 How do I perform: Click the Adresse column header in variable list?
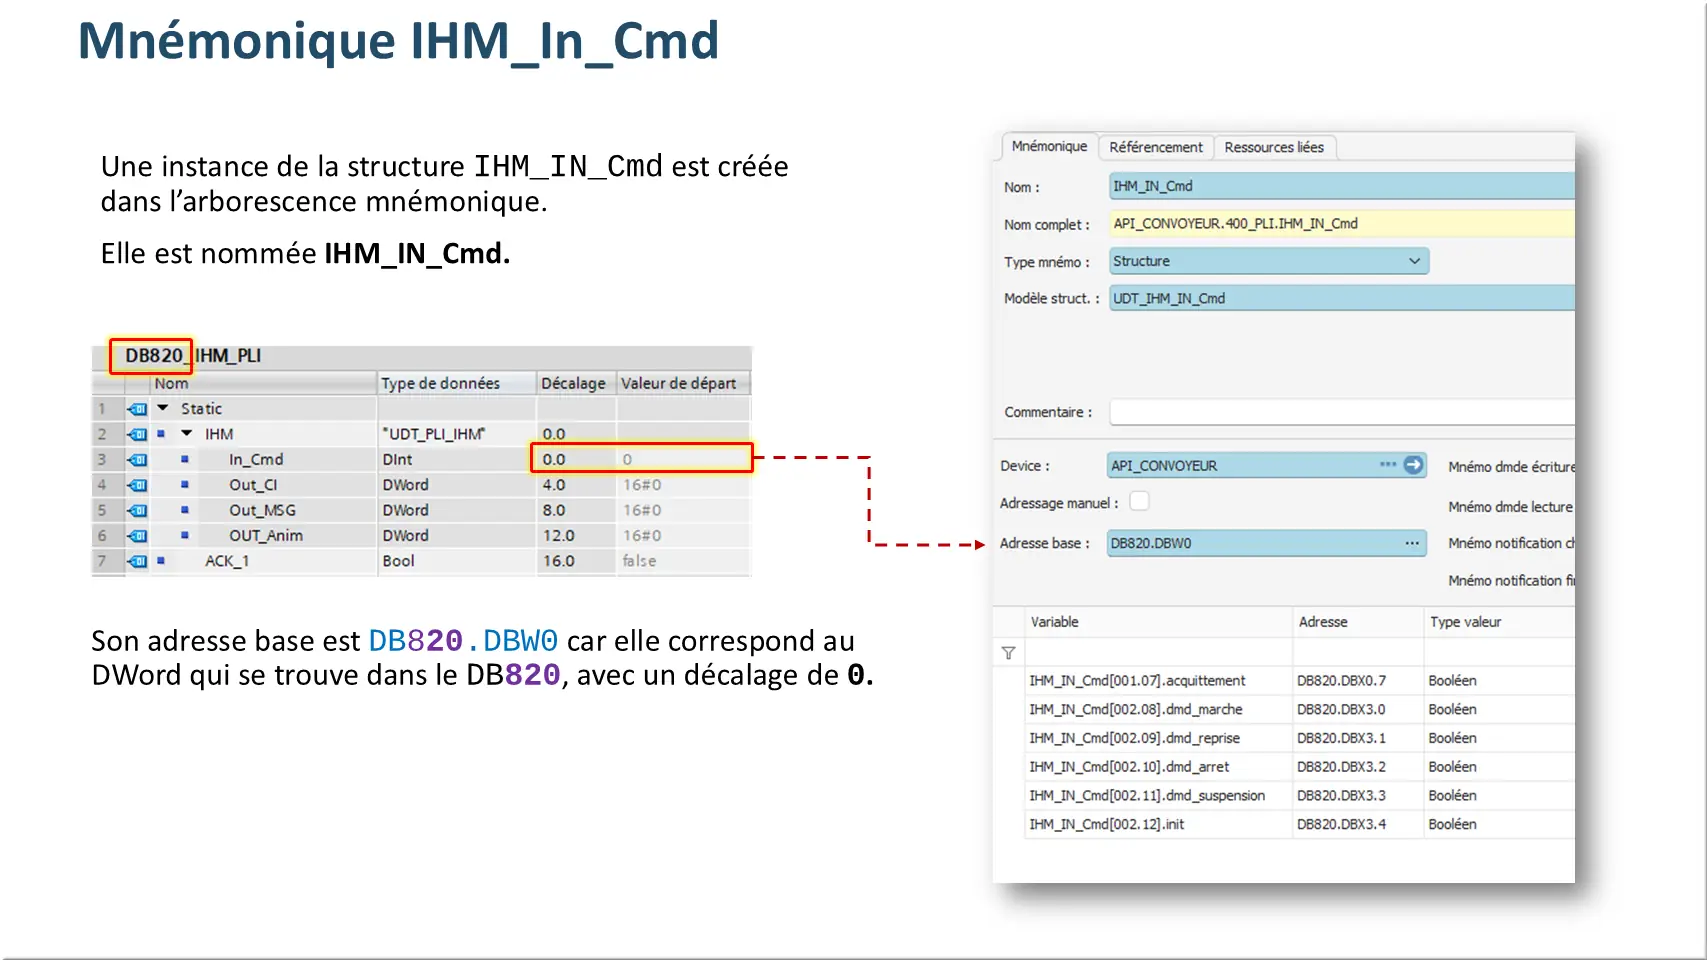[1323, 622]
